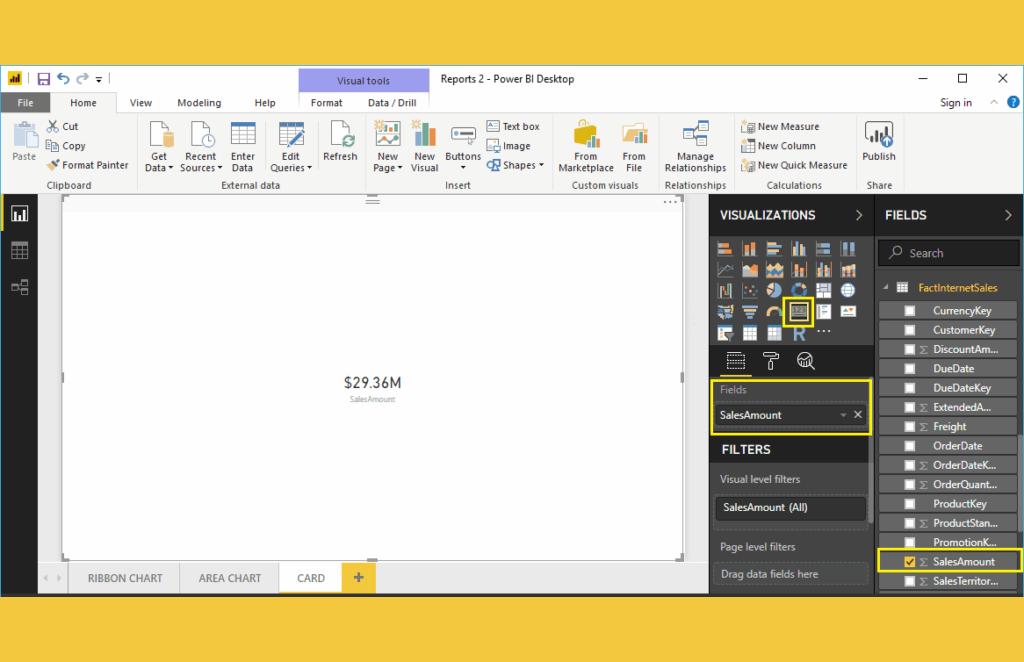Enable the CurrencyKey field checkbox

(x=909, y=311)
